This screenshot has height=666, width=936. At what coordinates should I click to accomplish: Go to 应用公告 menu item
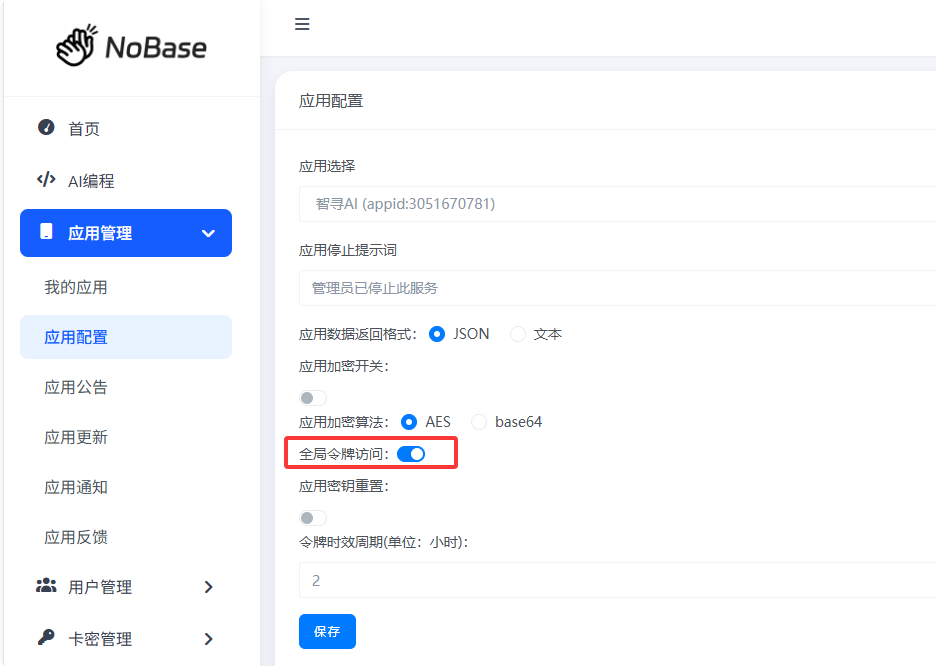click(x=76, y=387)
